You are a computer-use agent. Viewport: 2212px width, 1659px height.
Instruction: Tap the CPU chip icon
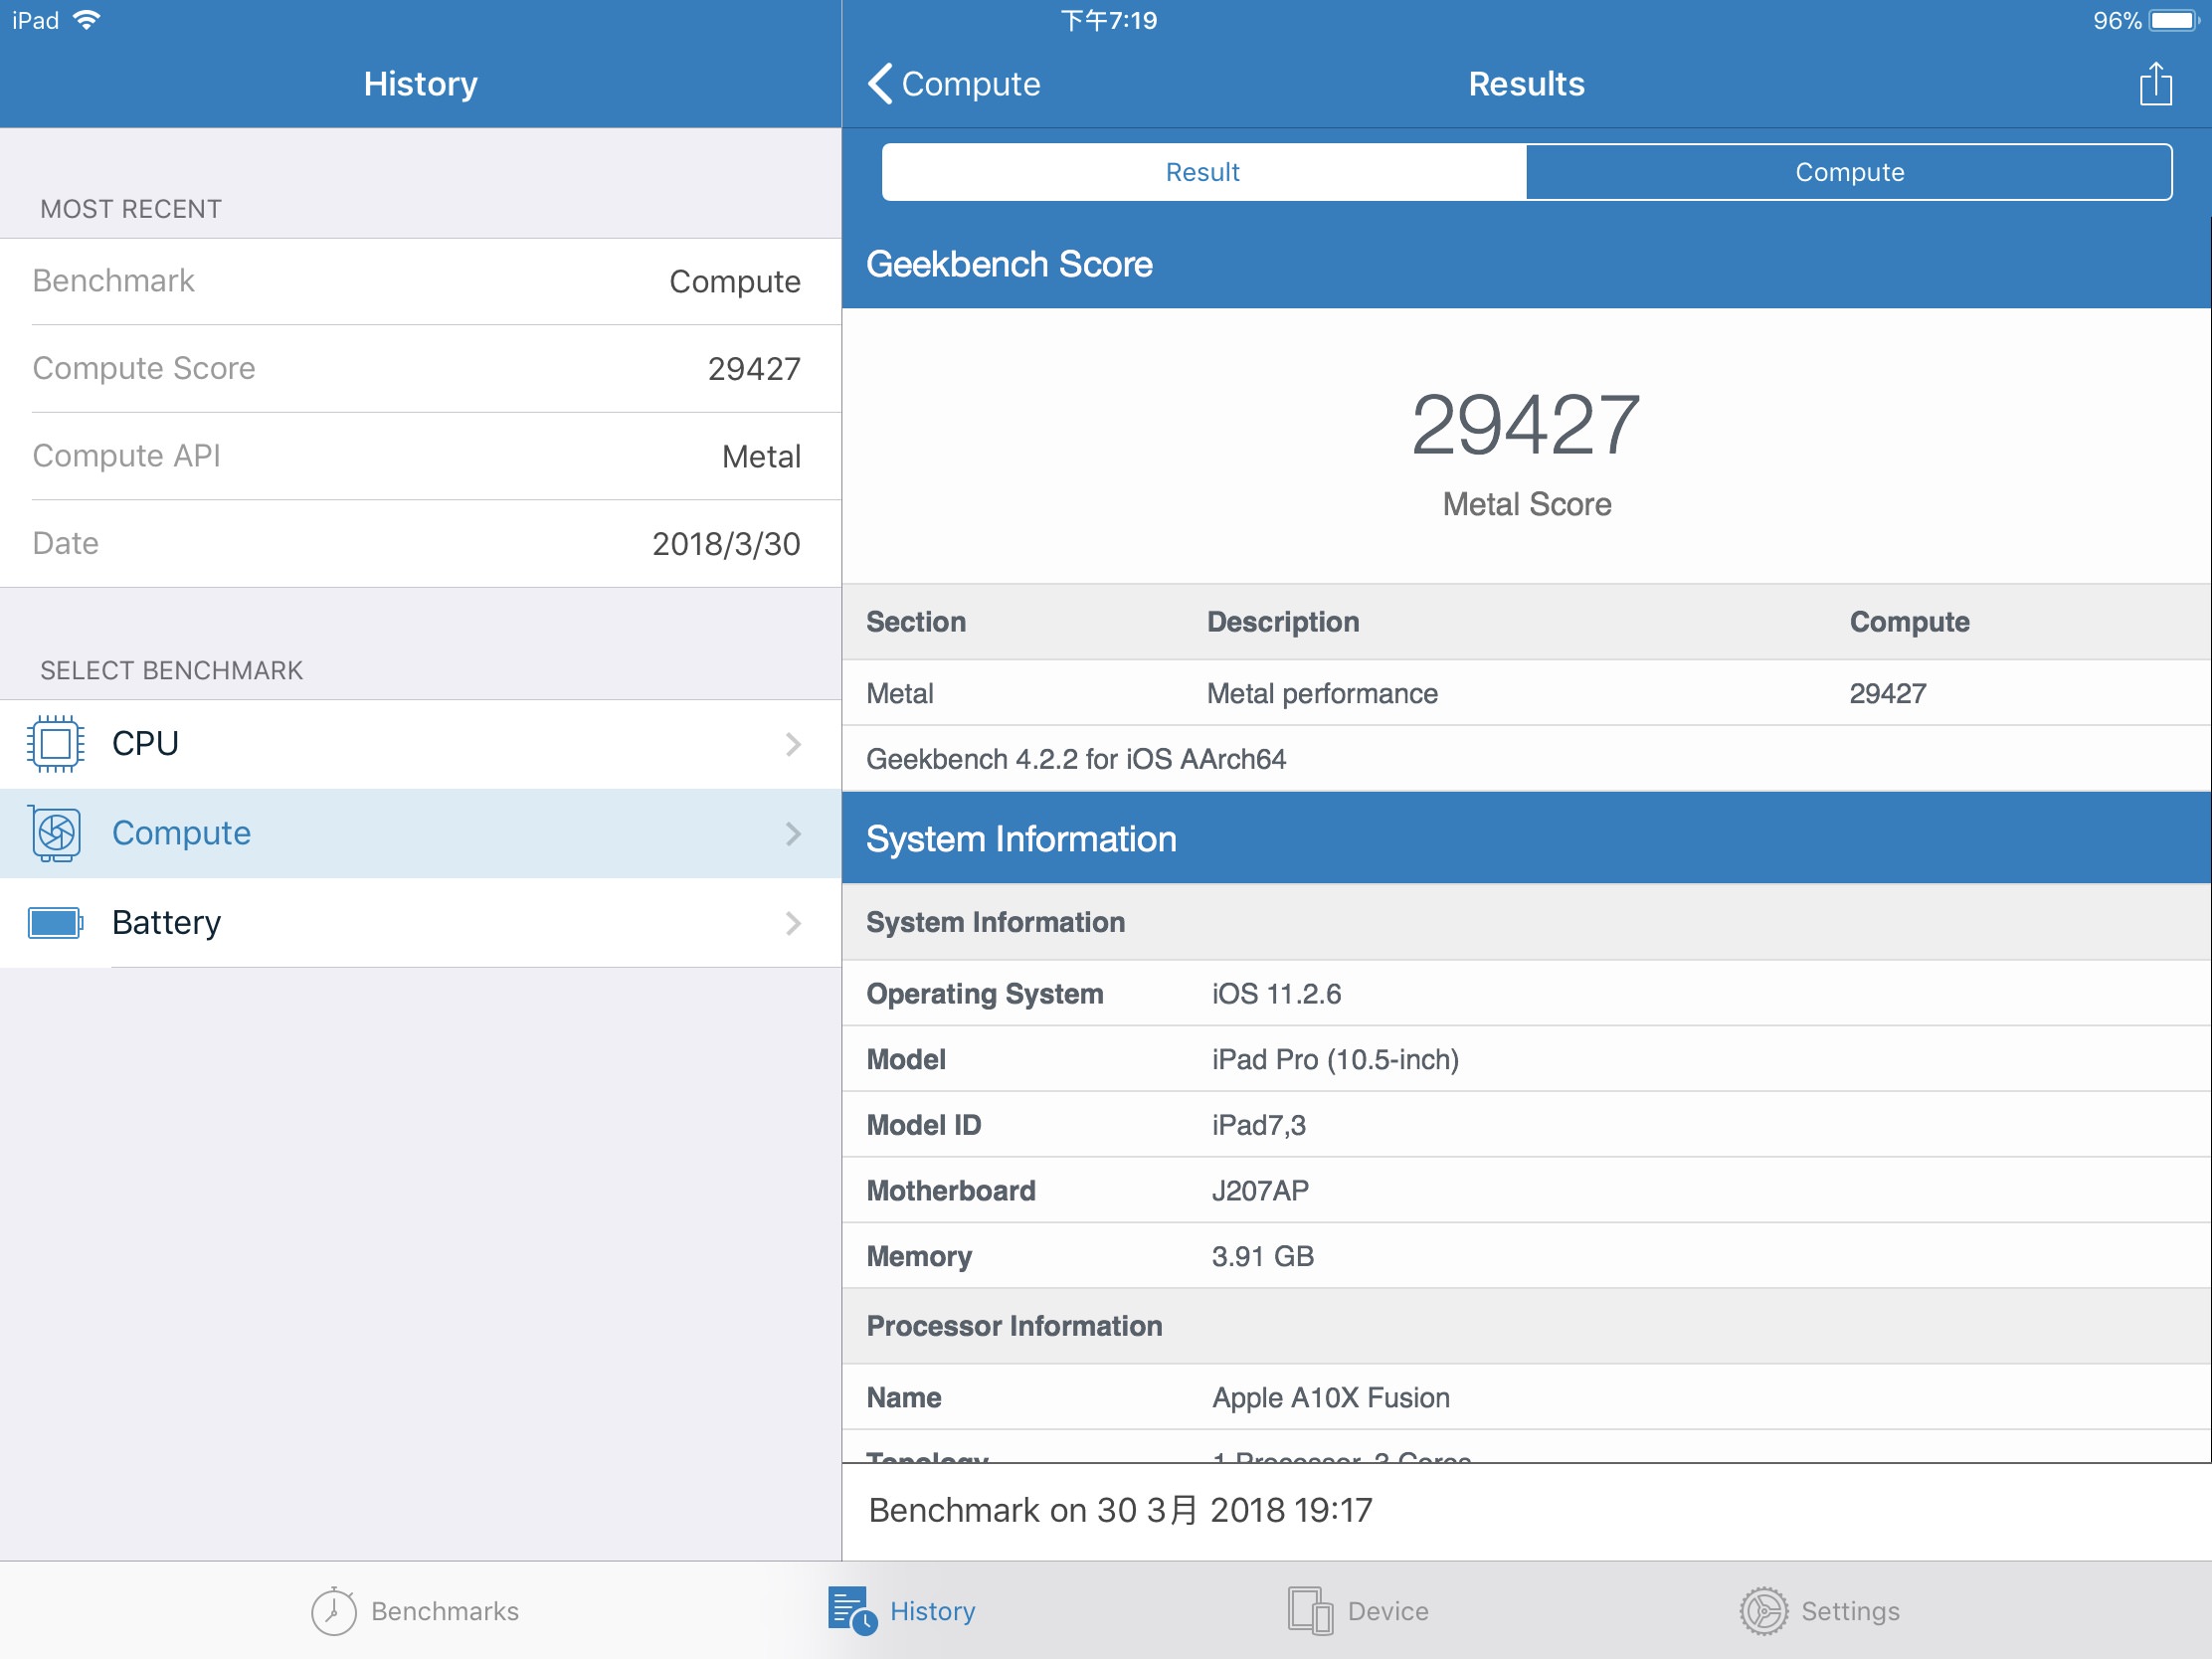[x=56, y=744]
